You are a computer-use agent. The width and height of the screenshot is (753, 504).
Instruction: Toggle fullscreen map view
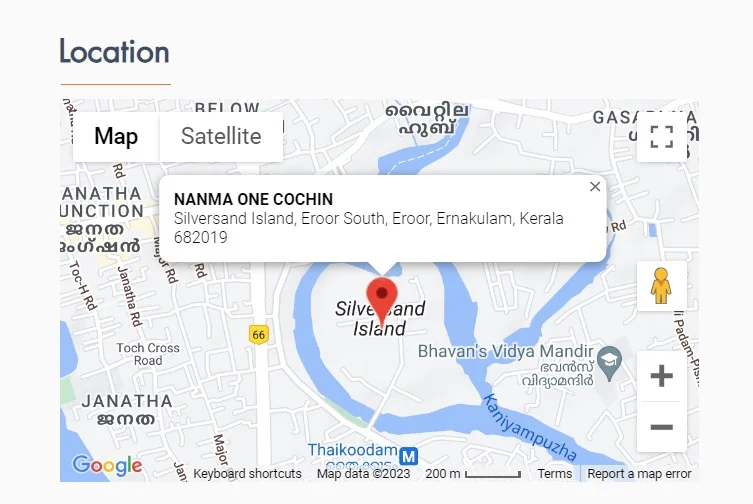[661, 136]
